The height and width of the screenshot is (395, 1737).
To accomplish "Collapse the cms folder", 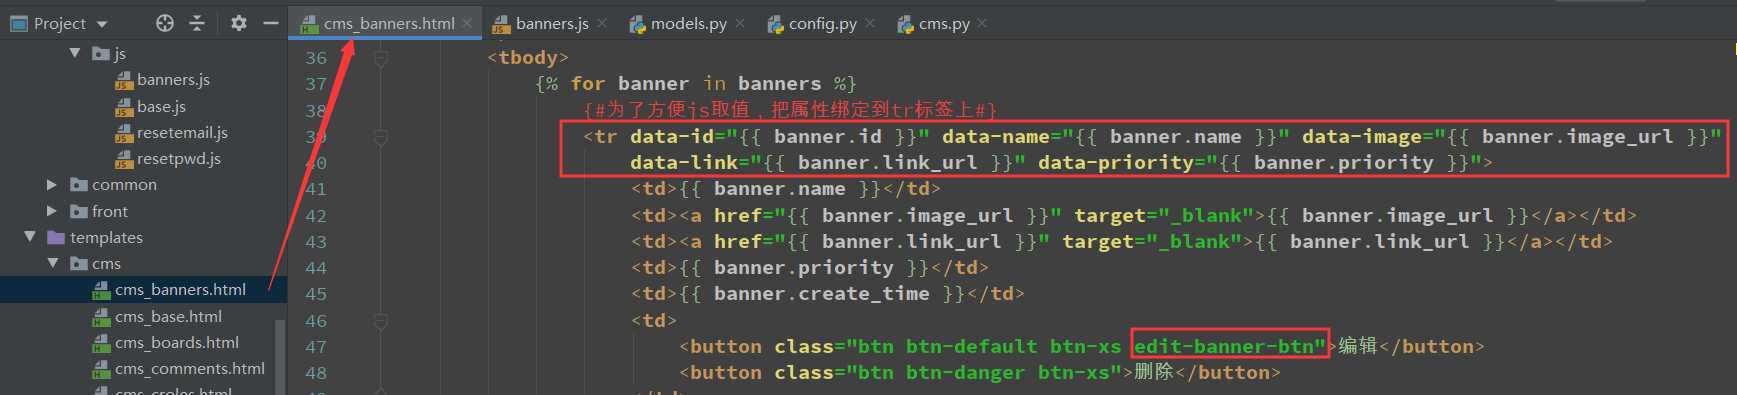I will (53, 263).
